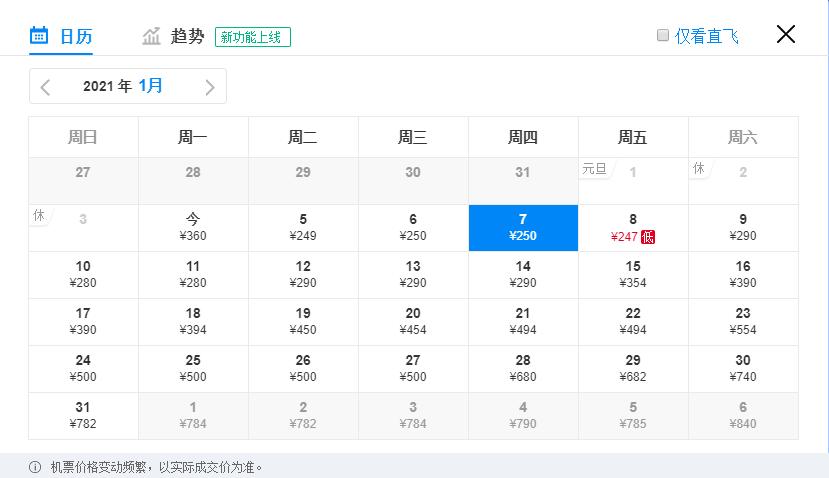Close the price calendar popup
The height and width of the screenshot is (478, 829).
pyautogui.click(x=786, y=34)
